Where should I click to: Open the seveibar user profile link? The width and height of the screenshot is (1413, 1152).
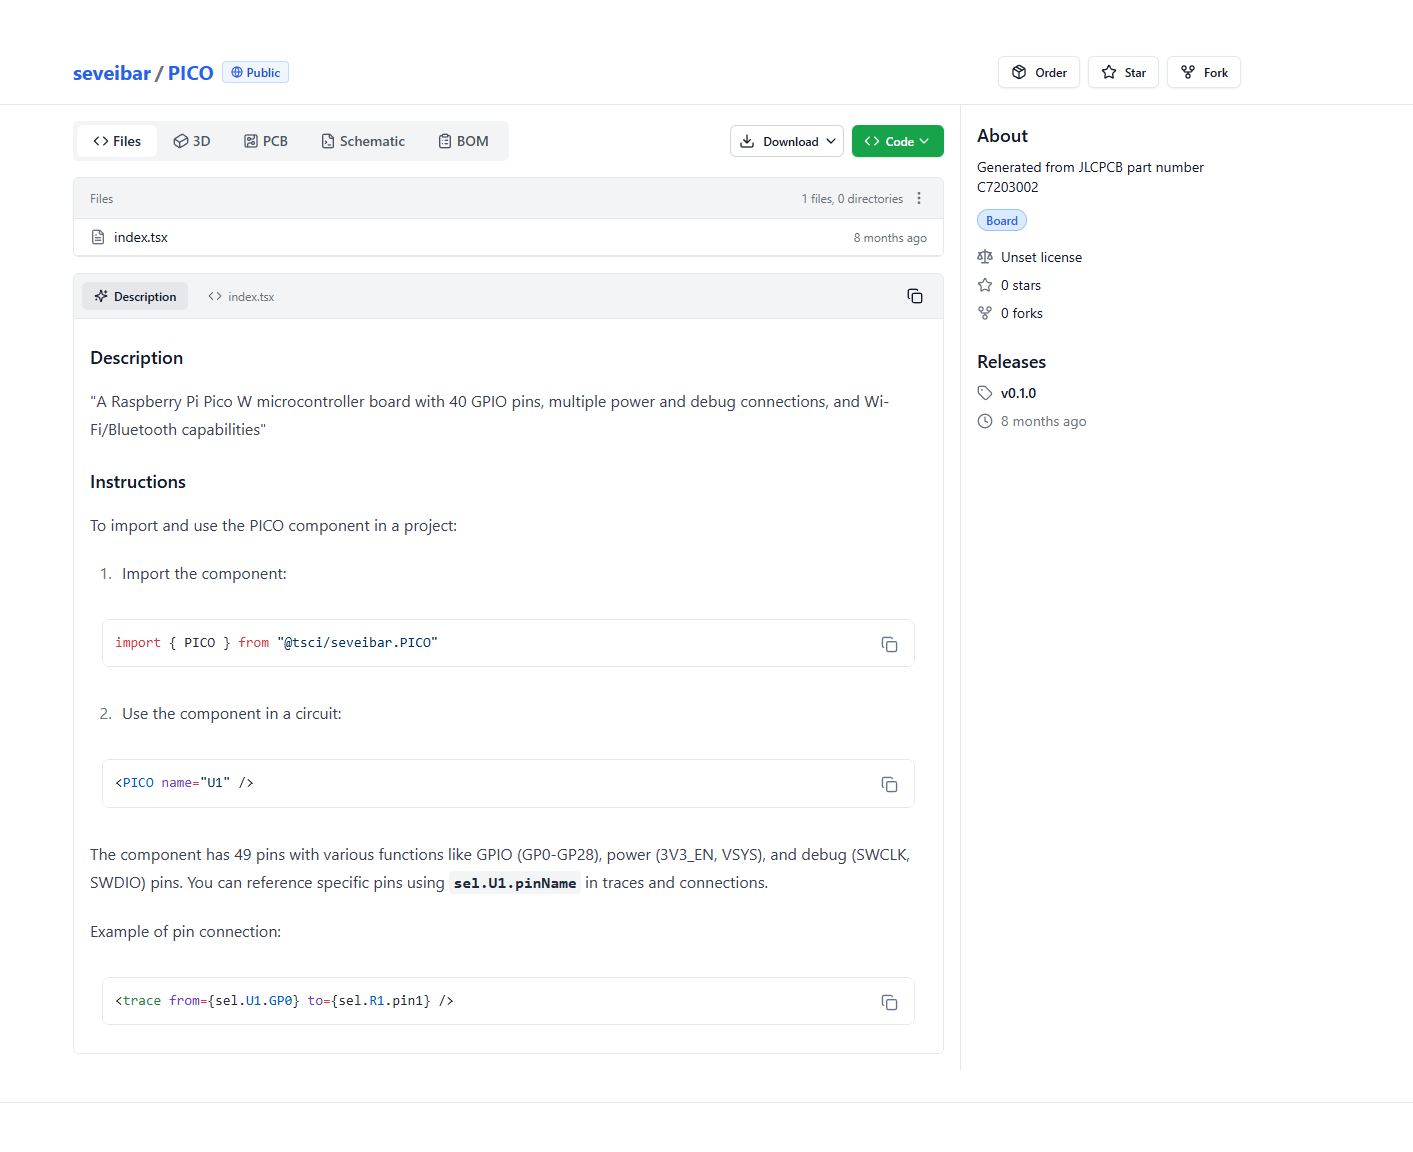112,73
